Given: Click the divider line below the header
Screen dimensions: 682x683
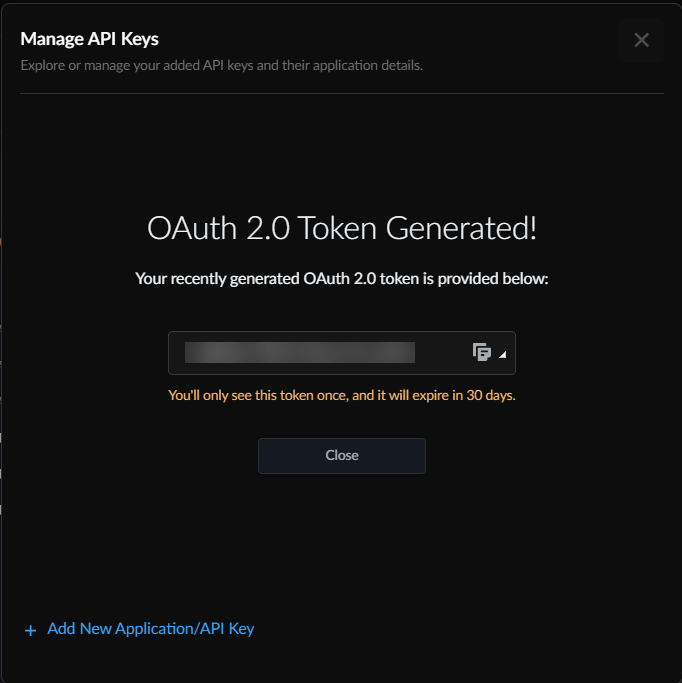Looking at the screenshot, I should tap(342, 94).
